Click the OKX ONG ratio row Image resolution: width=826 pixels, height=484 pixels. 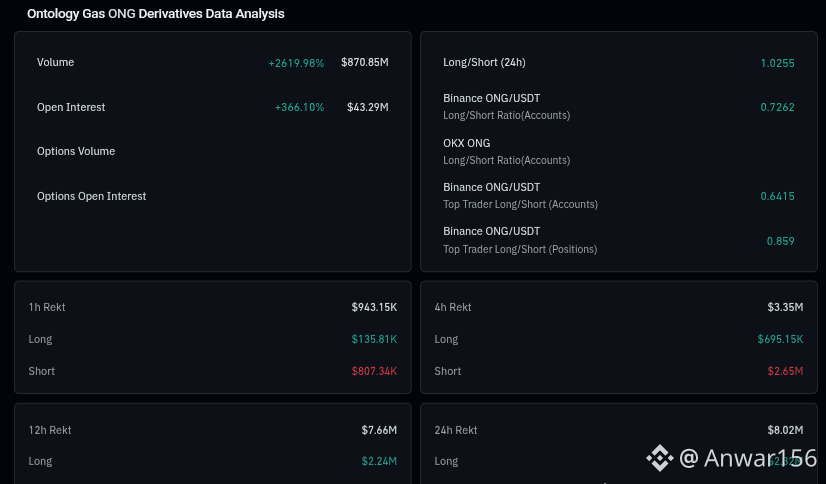(x=618, y=151)
